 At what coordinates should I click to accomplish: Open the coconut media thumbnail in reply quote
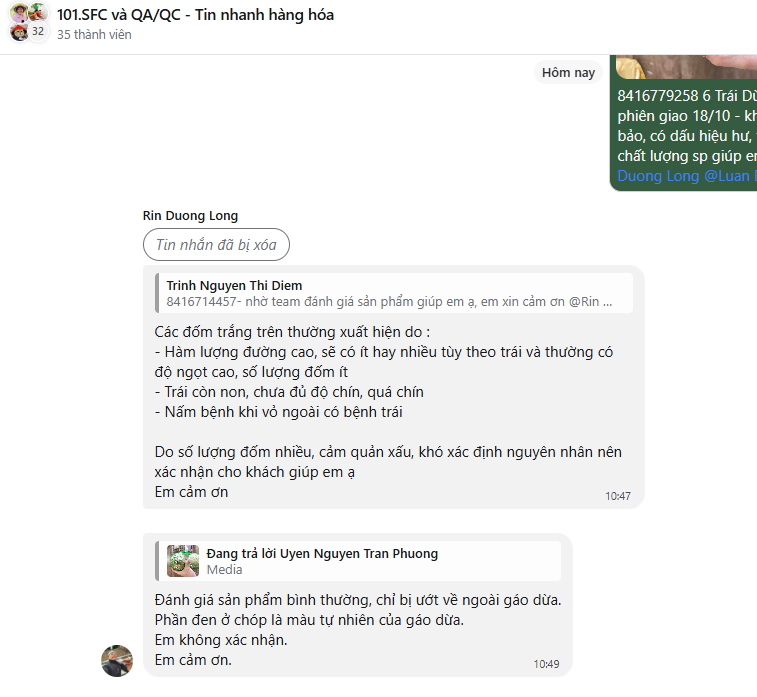point(183,561)
